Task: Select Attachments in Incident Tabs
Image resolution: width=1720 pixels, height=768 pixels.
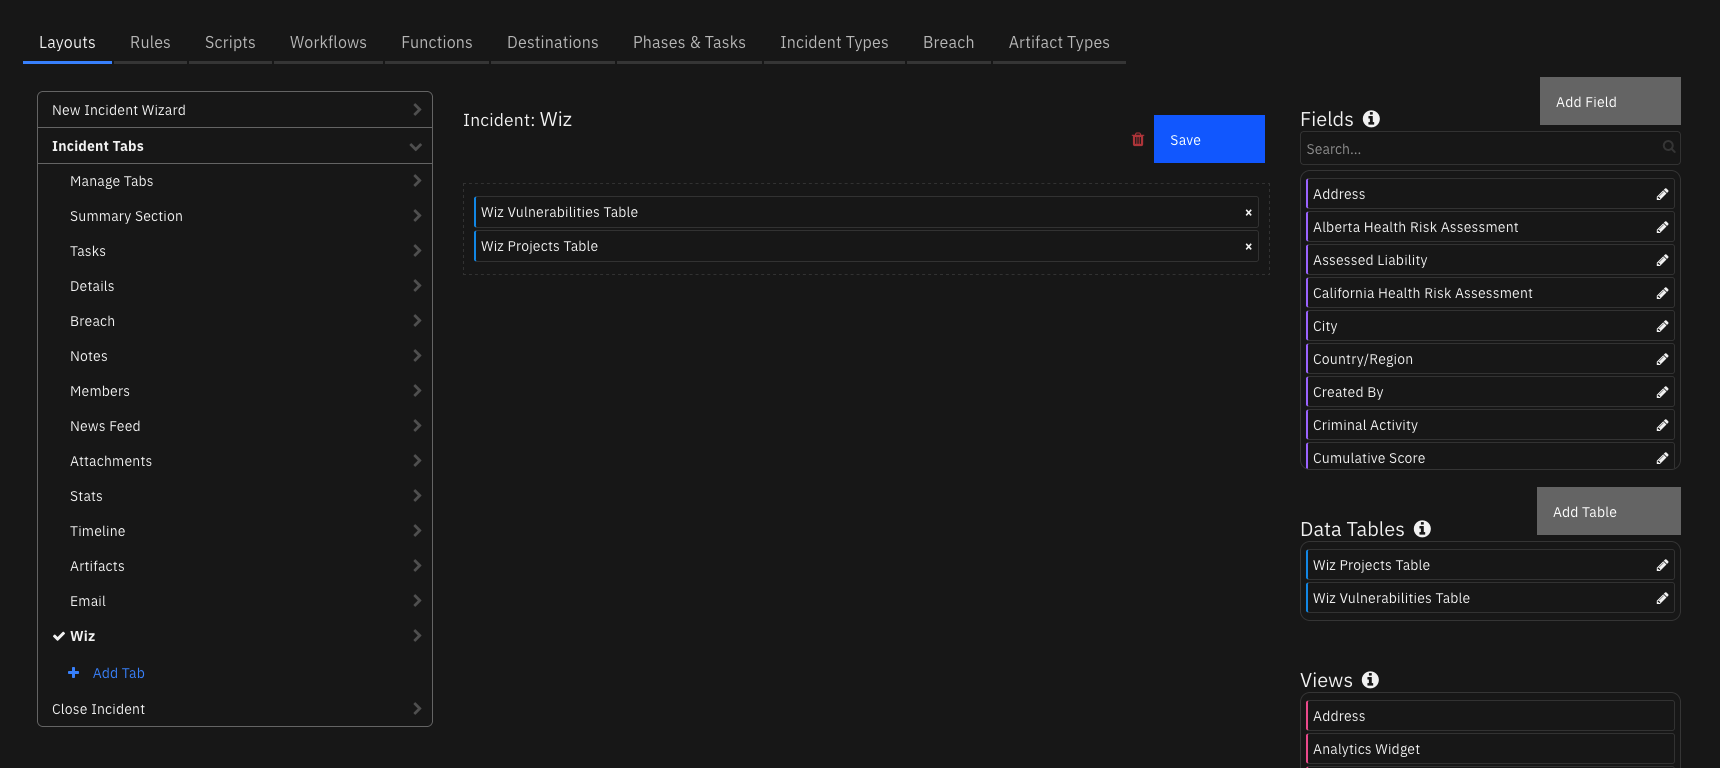Action: (x=235, y=461)
